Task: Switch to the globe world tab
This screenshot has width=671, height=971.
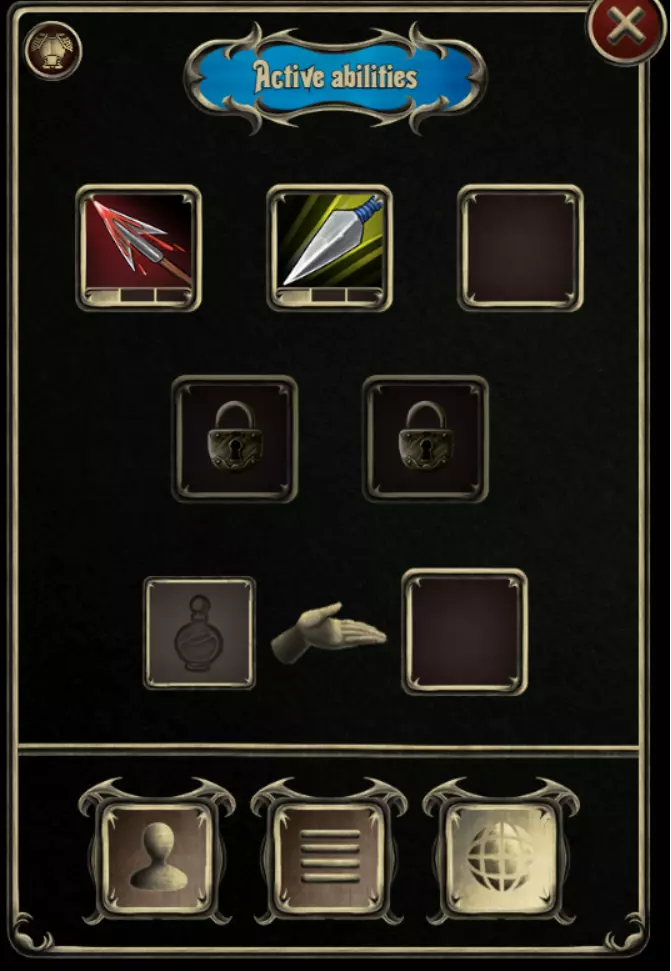Action: [x=501, y=858]
